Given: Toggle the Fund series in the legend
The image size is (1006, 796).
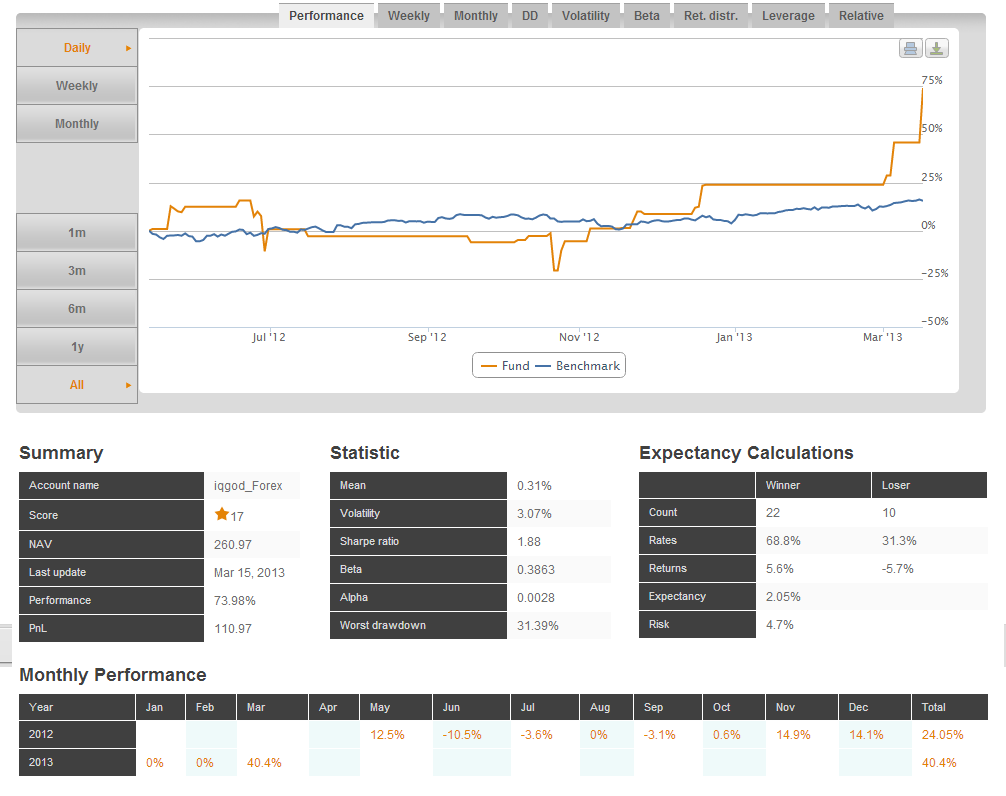Looking at the screenshot, I should point(506,366).
